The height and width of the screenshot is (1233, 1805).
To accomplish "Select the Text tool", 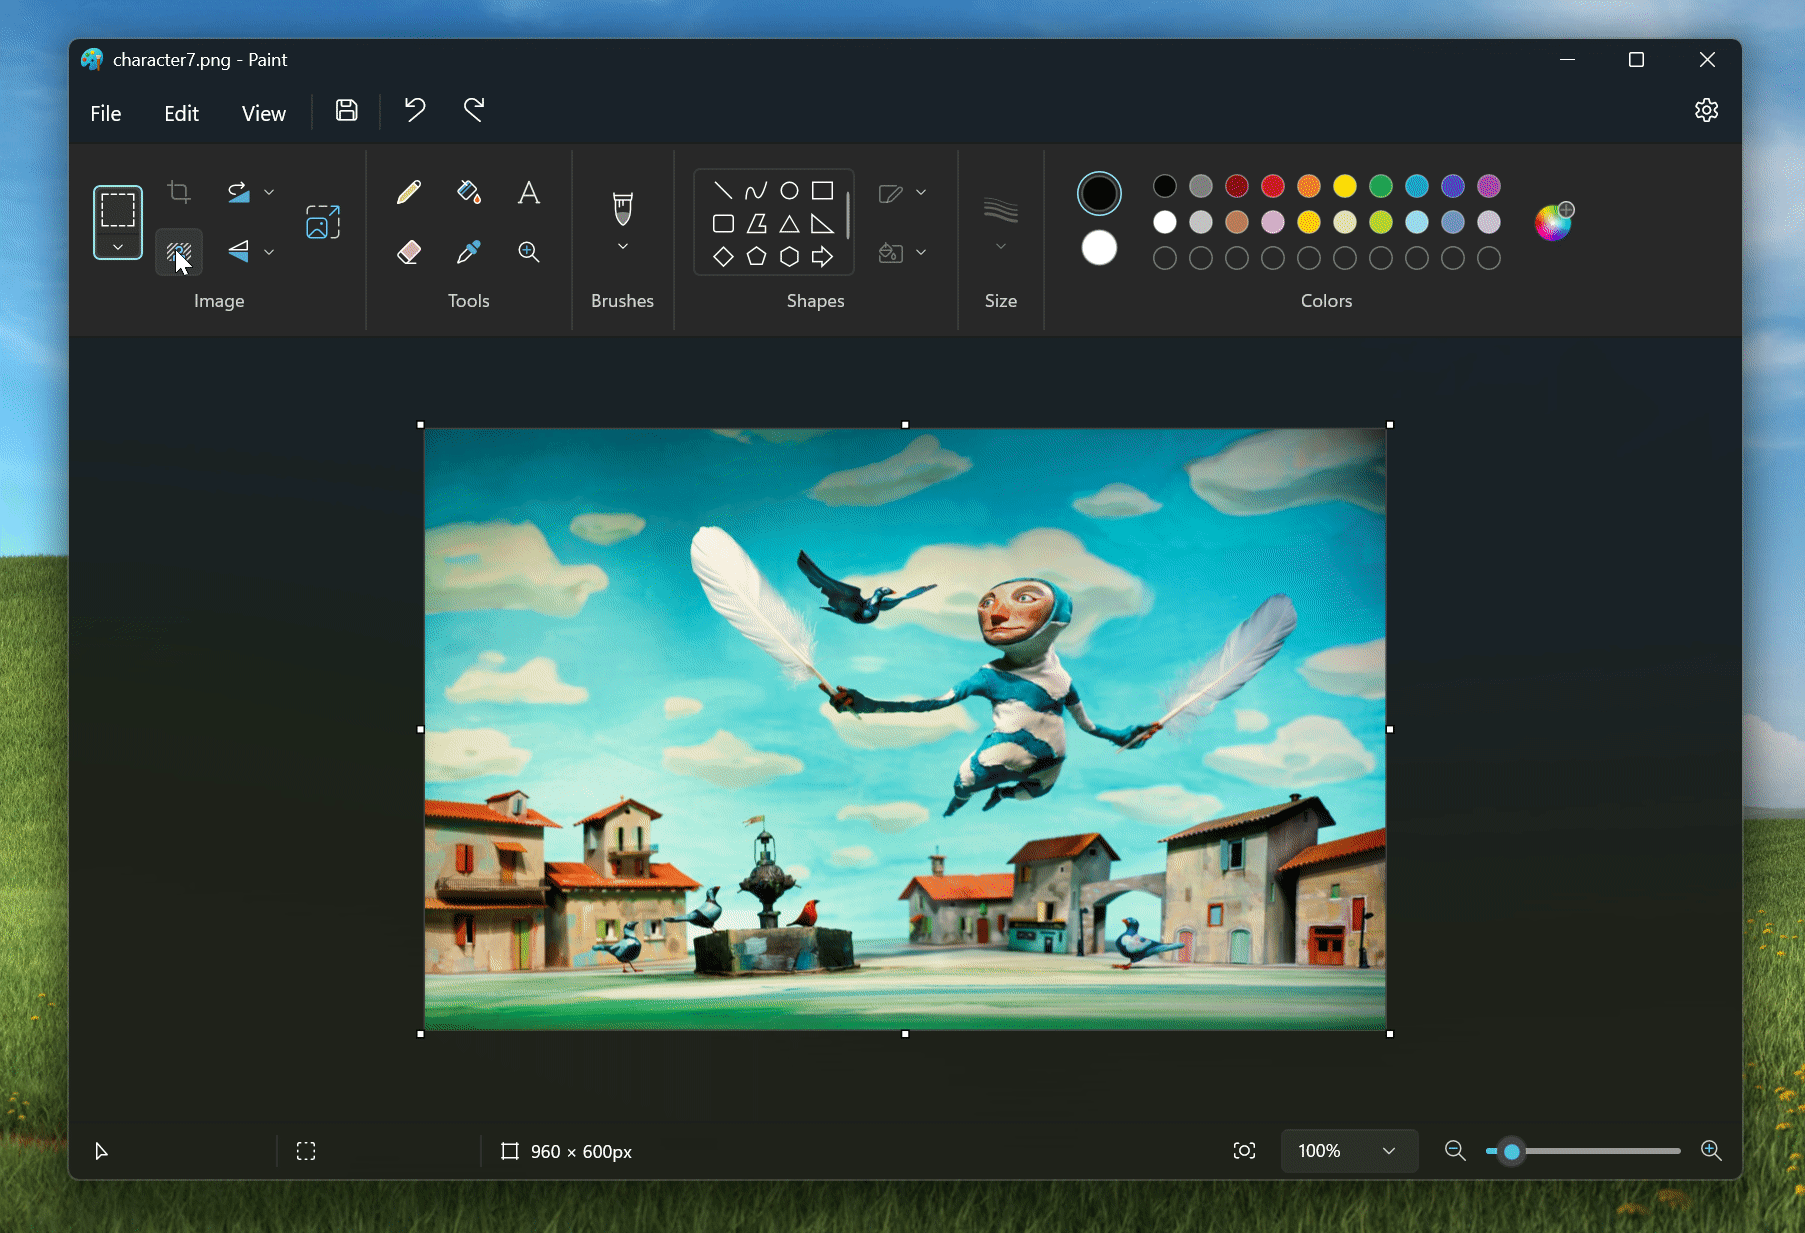I will pos(528,192).
